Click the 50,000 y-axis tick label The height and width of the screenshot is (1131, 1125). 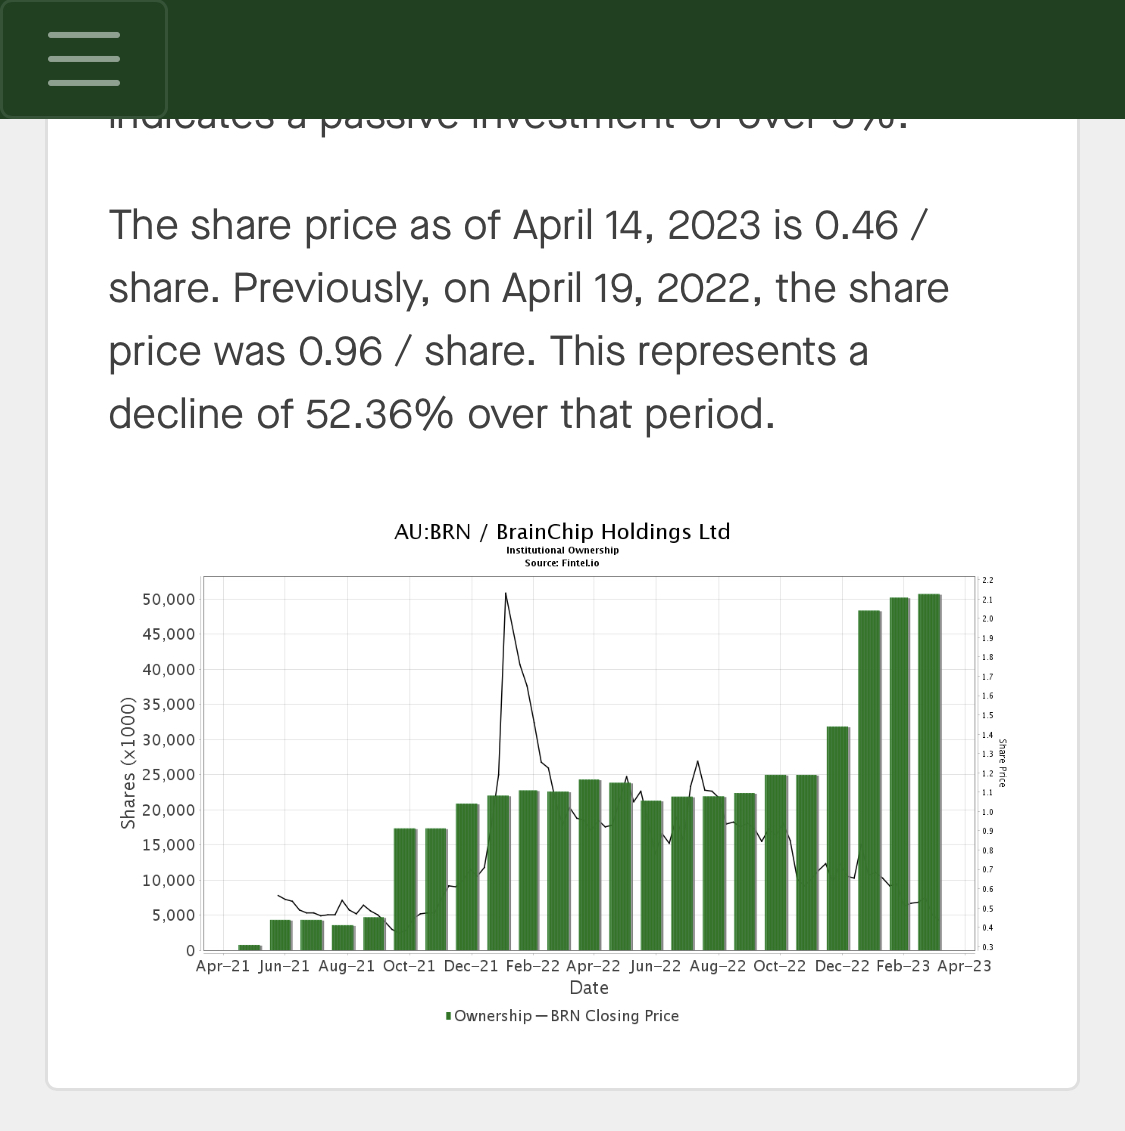click(169, 600)
